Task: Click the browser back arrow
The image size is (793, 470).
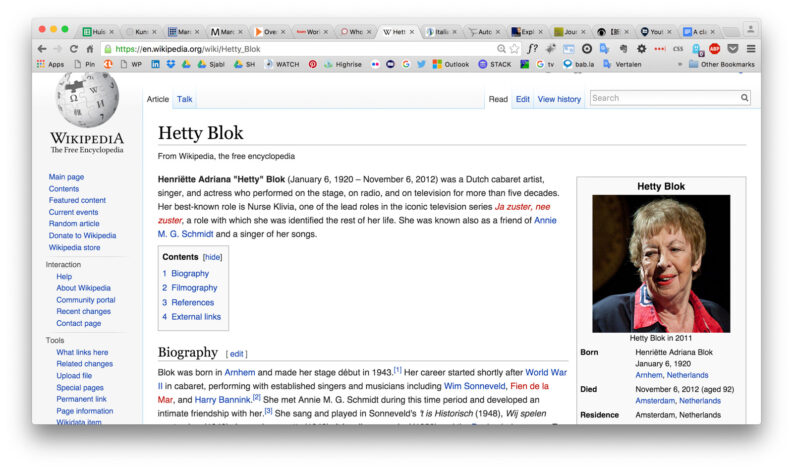Action: coord(42,48)
